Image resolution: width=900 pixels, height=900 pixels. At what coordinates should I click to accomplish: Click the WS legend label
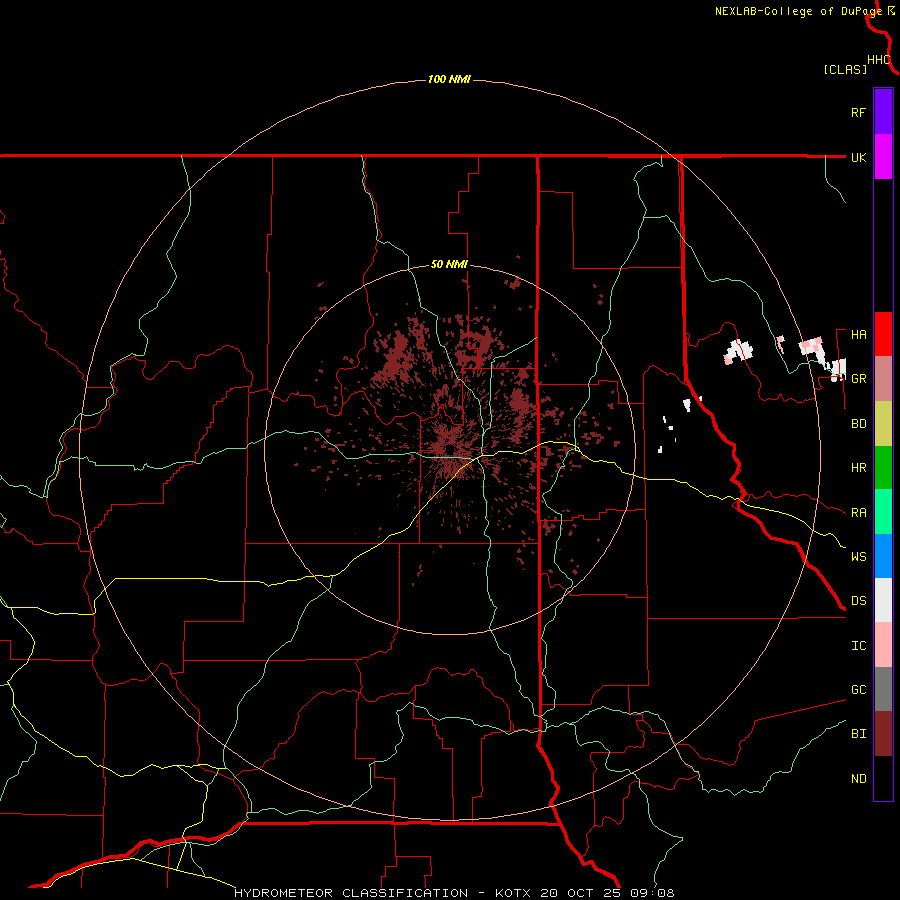tap(858, 556)
